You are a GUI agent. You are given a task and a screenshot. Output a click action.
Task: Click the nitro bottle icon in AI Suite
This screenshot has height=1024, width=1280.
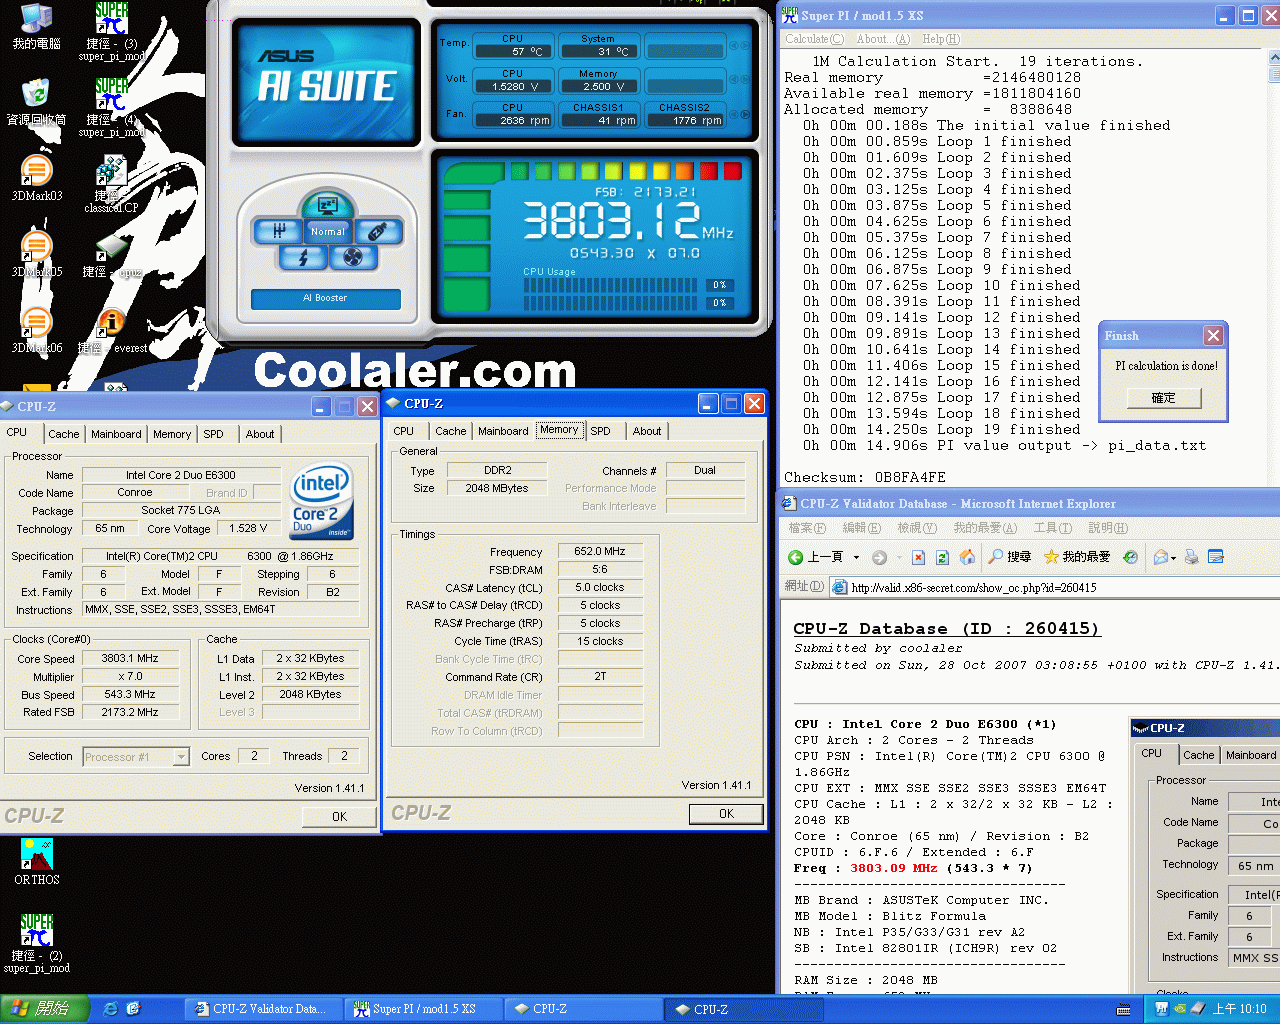[378, 231]
